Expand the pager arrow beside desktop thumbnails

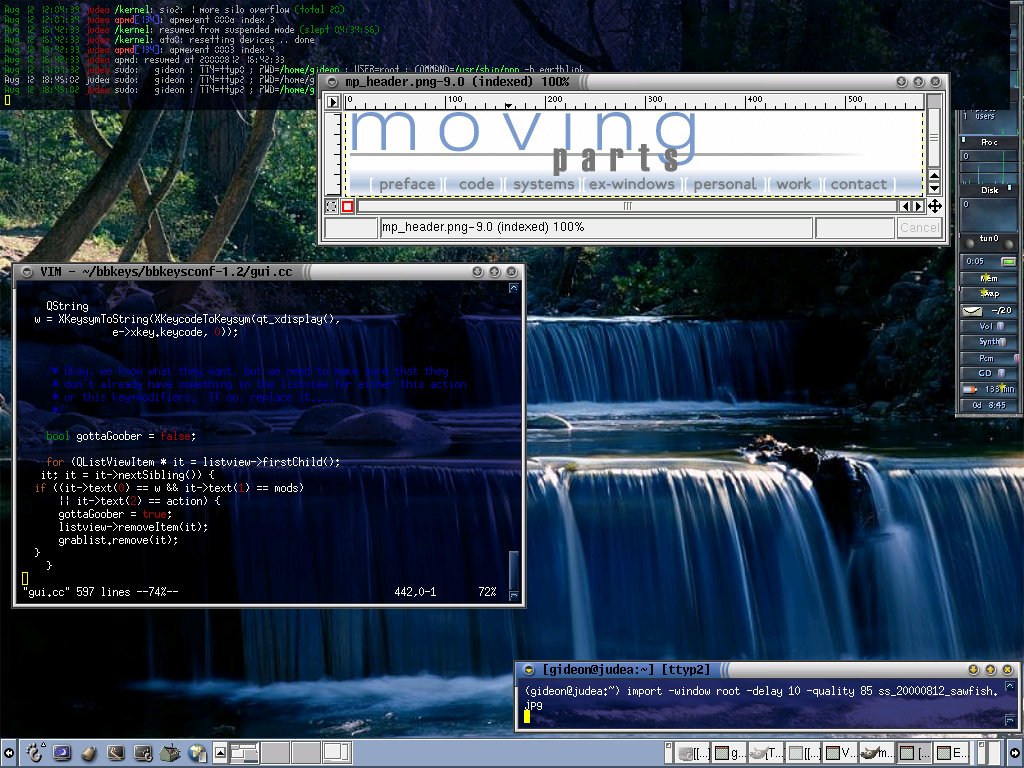pos(221,753)
